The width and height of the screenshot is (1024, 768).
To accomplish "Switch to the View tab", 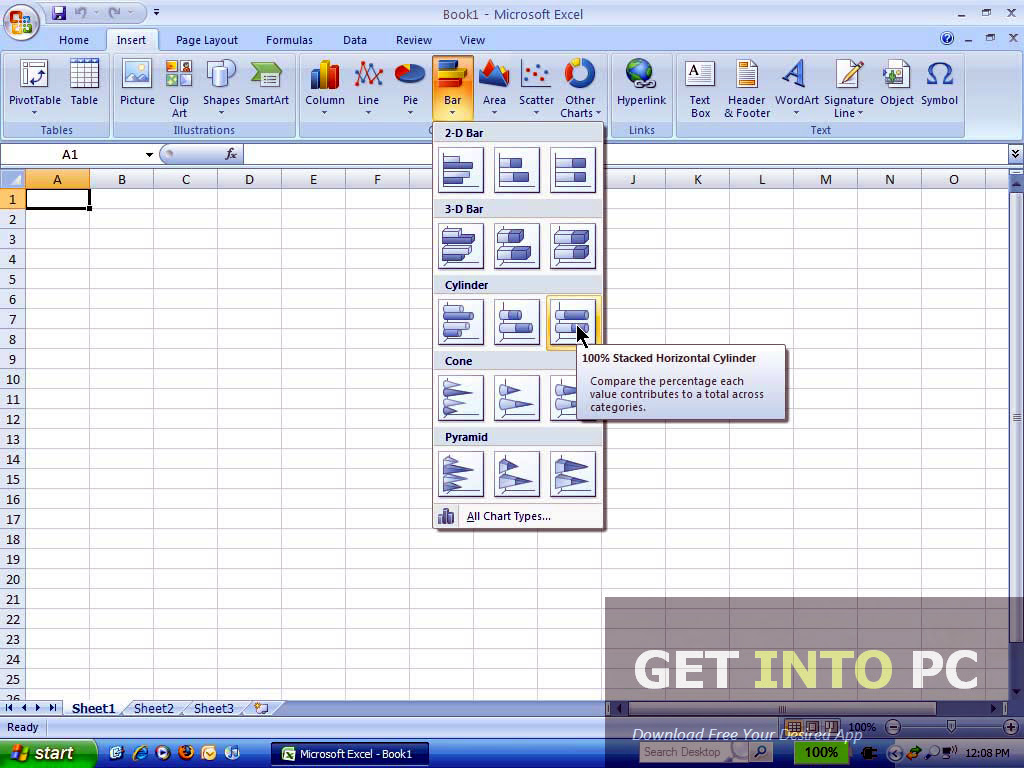I will pyautogui.click(x=472, y=40).
